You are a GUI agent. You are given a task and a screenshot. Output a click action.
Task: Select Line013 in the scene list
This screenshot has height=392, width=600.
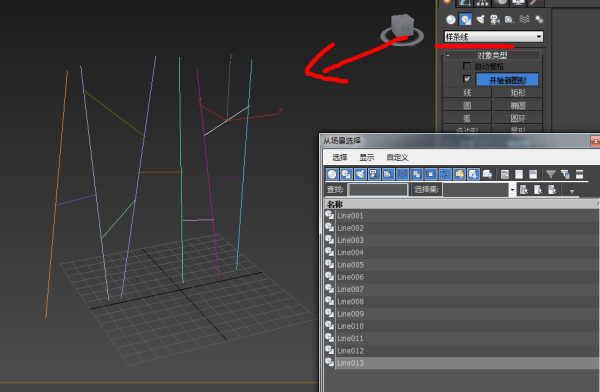tap(462, 363)
